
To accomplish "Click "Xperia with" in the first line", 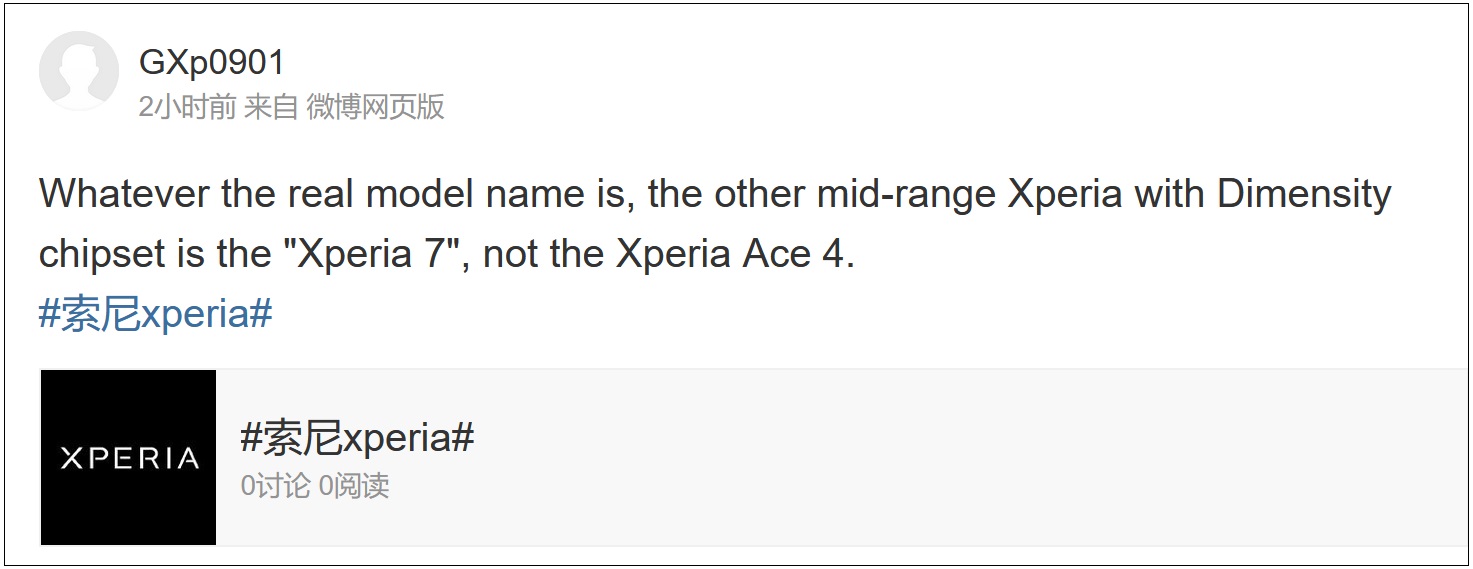I will coord(1107,194).
